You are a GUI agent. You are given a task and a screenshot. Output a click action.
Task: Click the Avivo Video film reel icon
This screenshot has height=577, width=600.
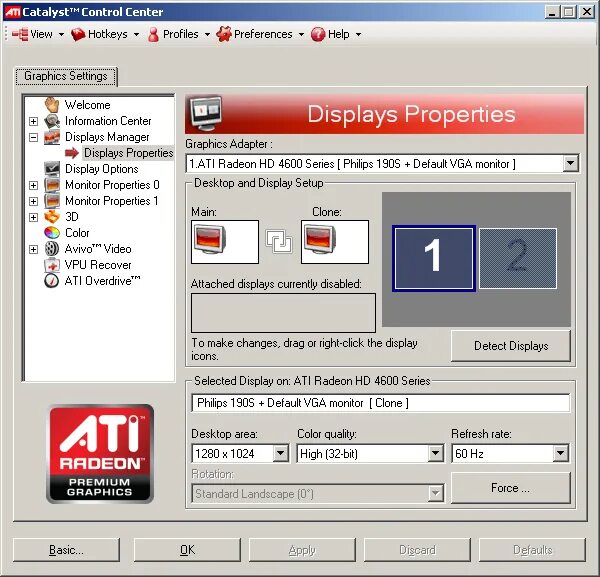point(52,249)
